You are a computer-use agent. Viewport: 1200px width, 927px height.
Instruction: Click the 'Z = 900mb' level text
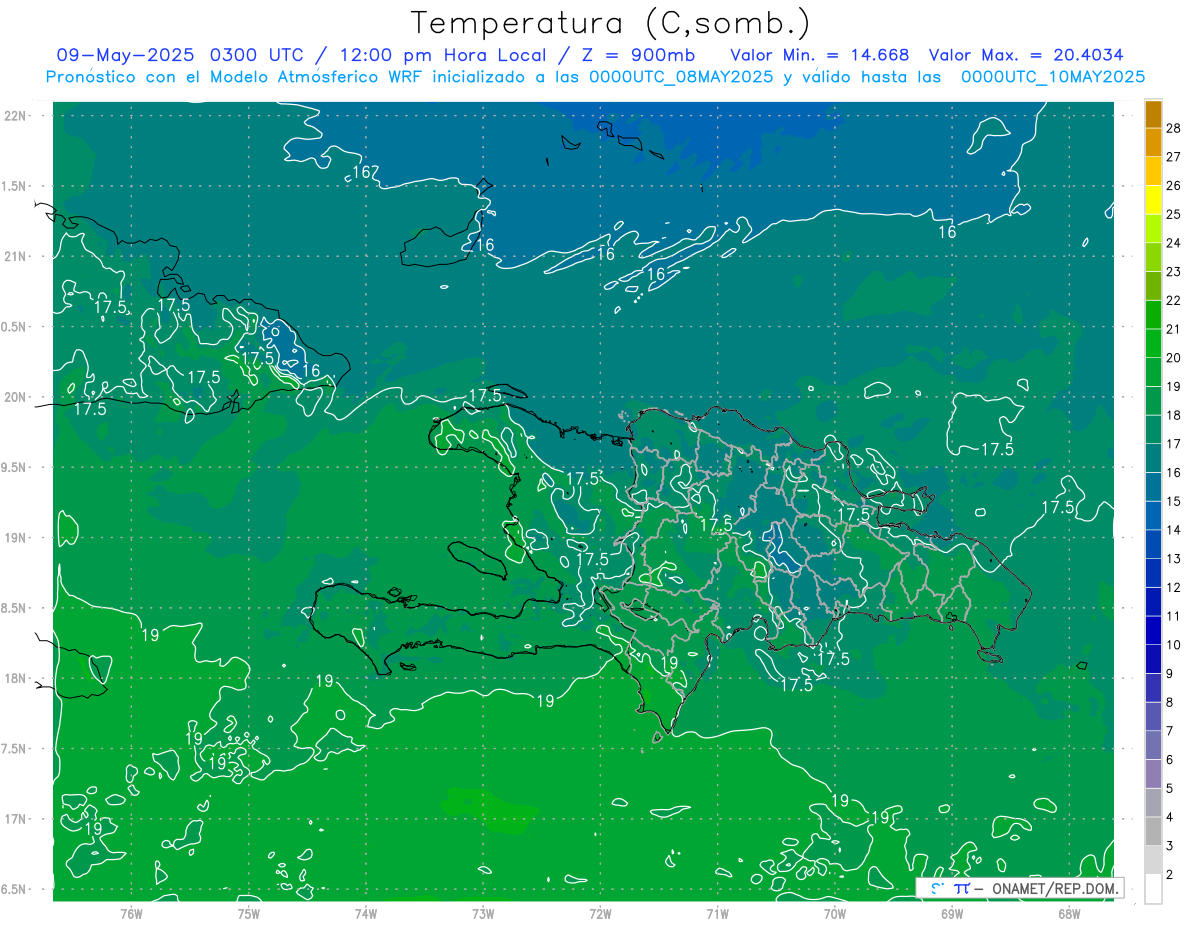click(636, 55)
